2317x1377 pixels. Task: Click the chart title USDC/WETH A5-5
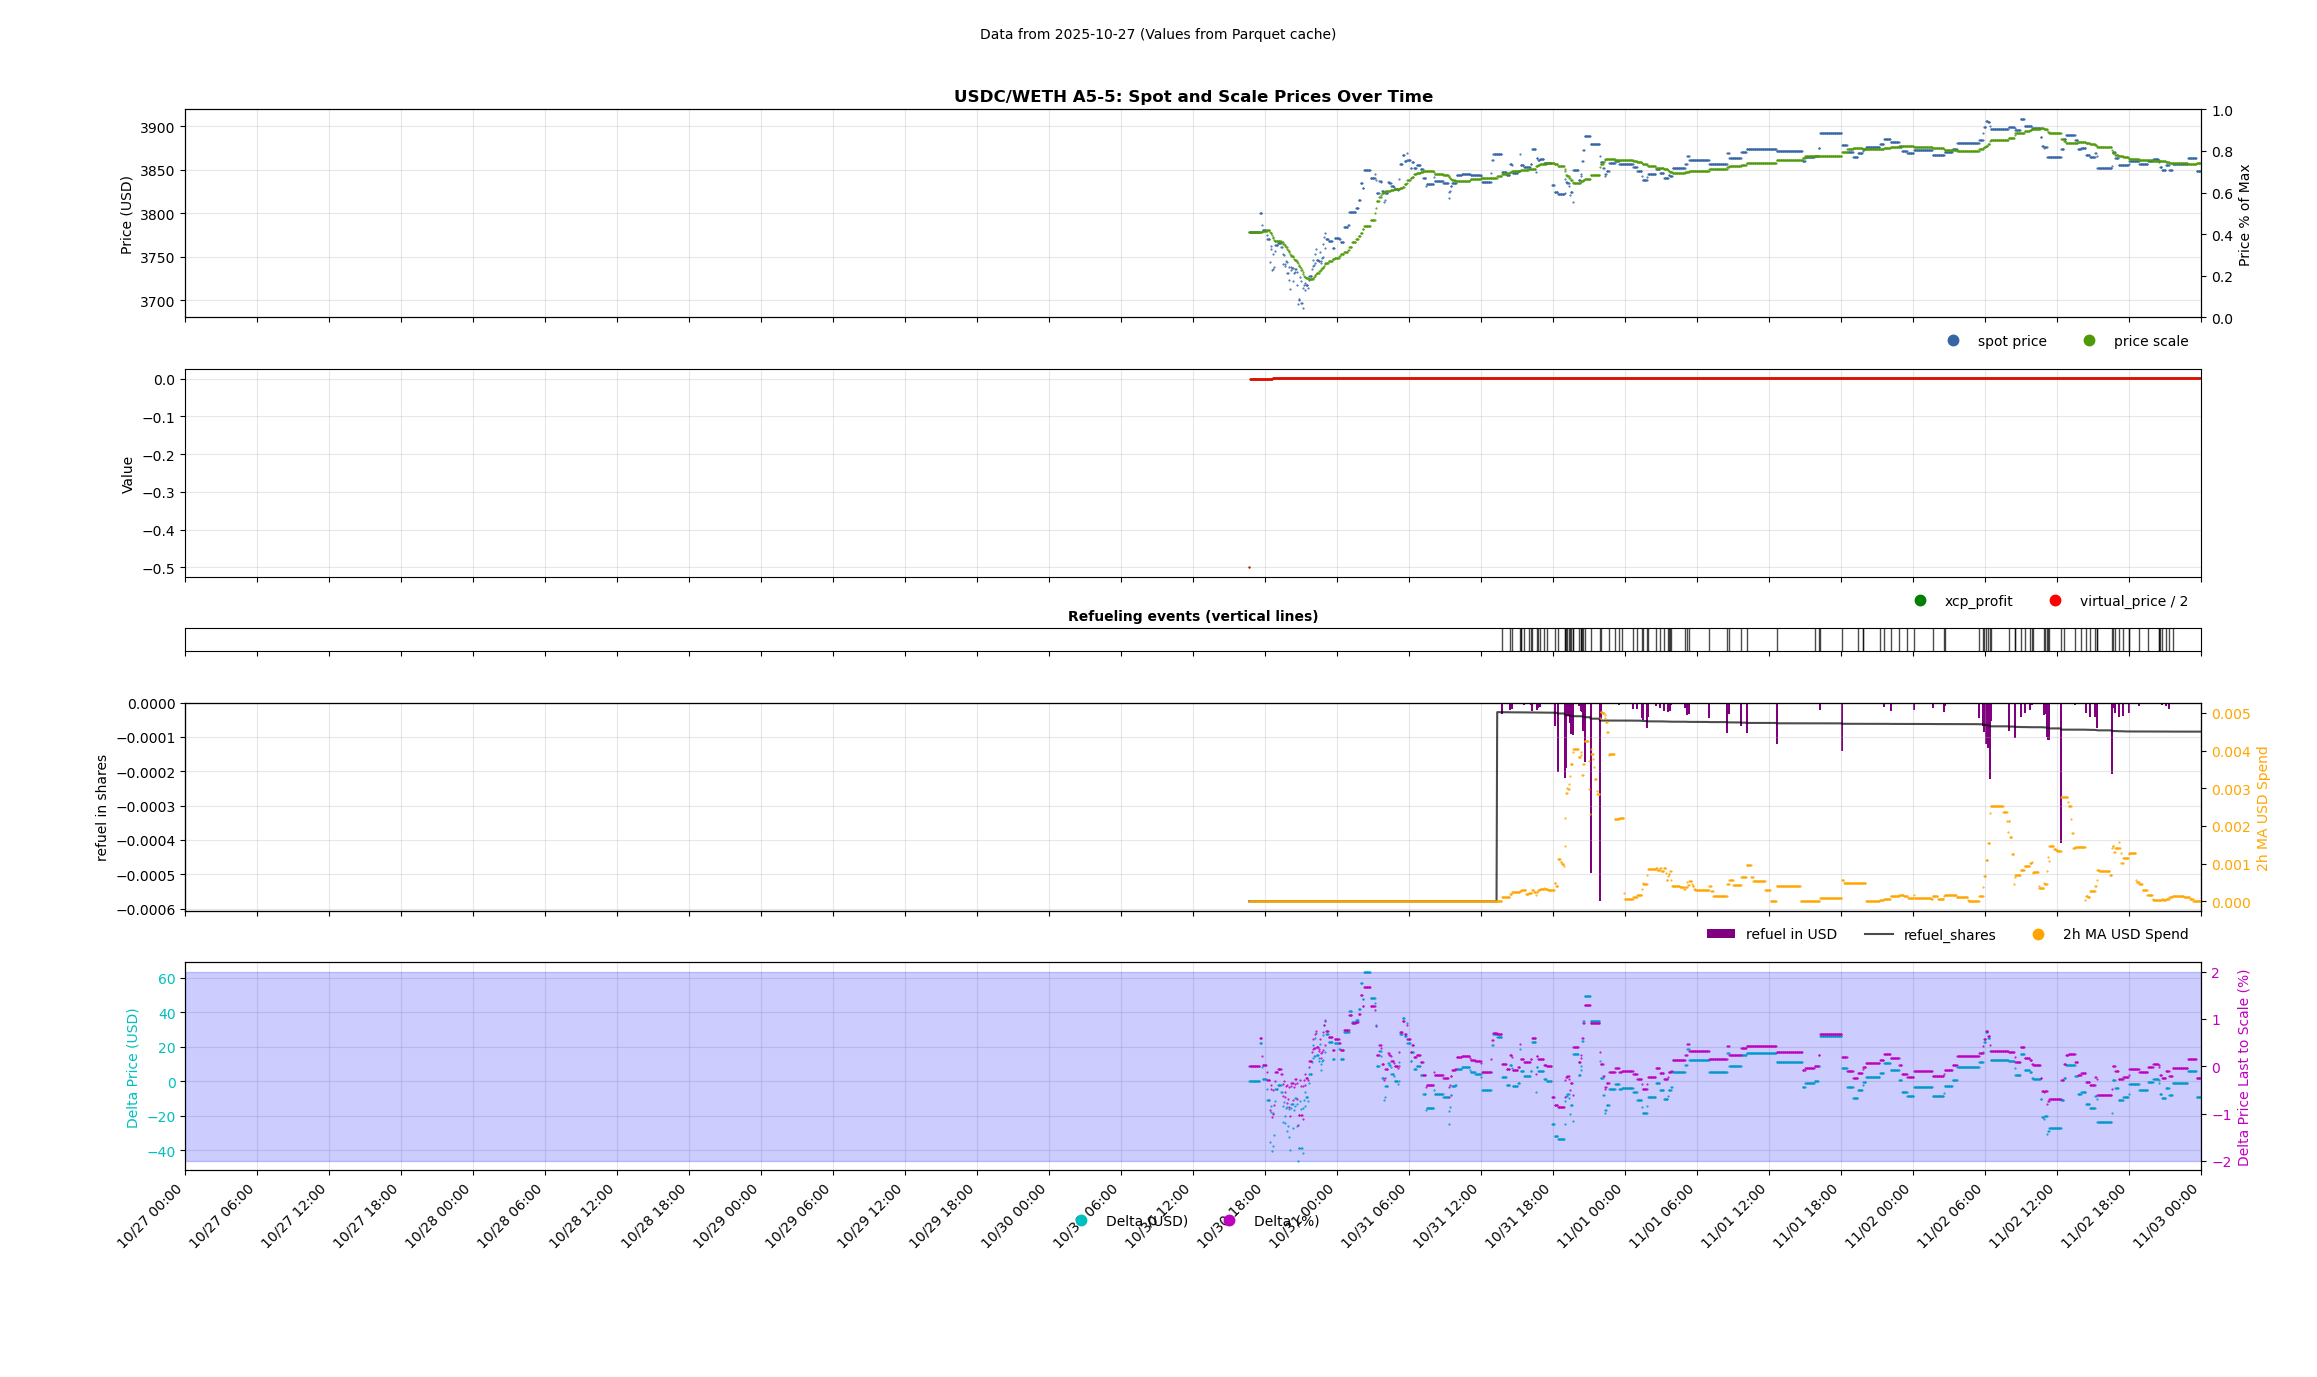pyautogui.click(x=1192, y=97)
